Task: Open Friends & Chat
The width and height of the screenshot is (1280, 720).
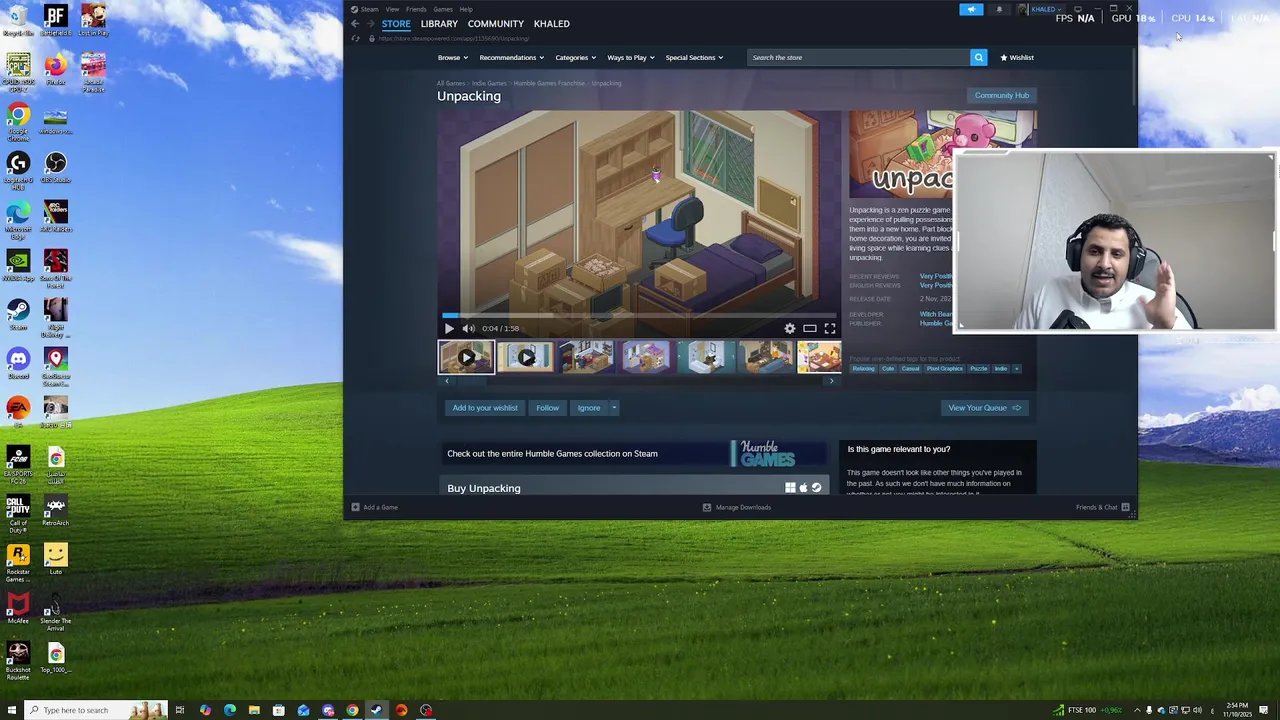Action: (1103, 507)
